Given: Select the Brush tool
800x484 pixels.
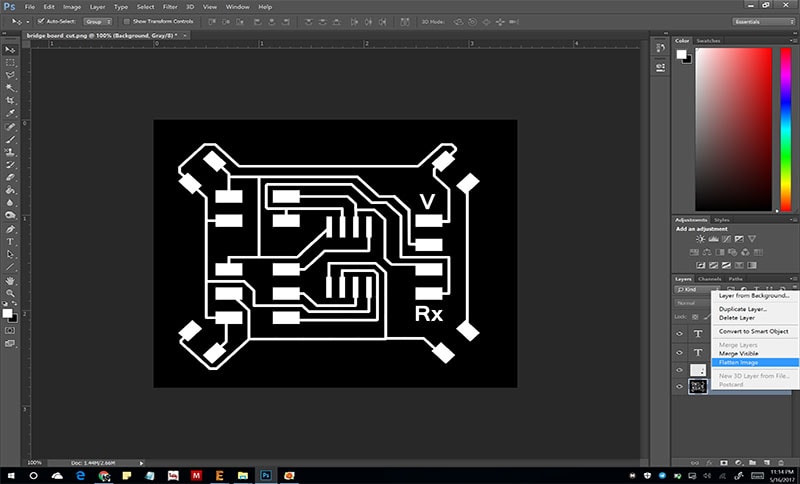Looking at the screenshot, I should pyautogui.click(x=10, y=139).
